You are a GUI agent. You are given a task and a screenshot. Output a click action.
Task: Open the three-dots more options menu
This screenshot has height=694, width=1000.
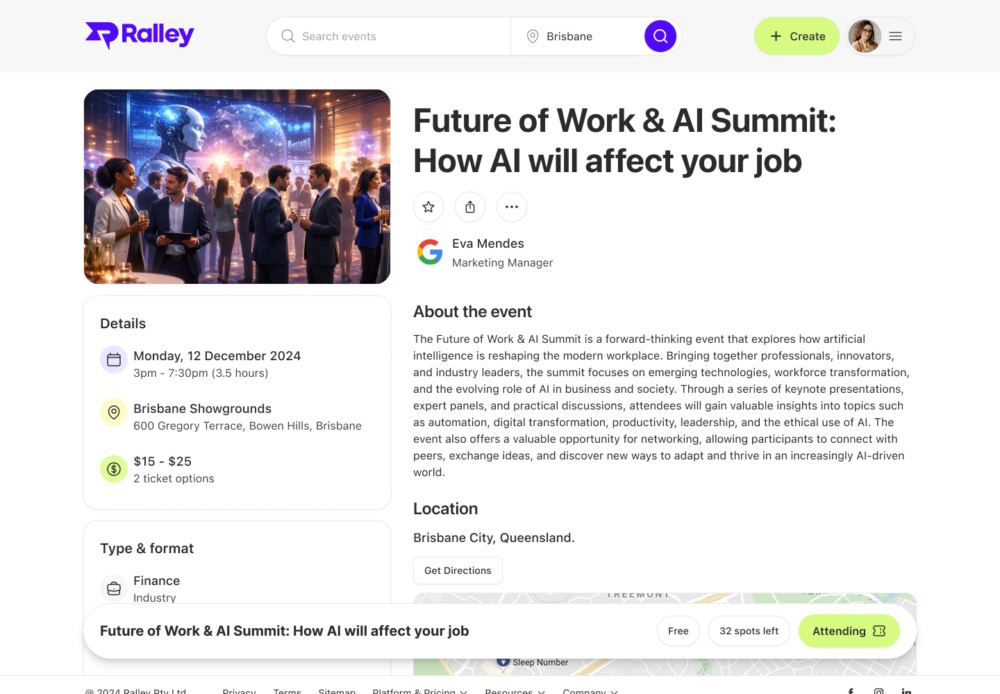pyautogui.click(x=511, y=207)
